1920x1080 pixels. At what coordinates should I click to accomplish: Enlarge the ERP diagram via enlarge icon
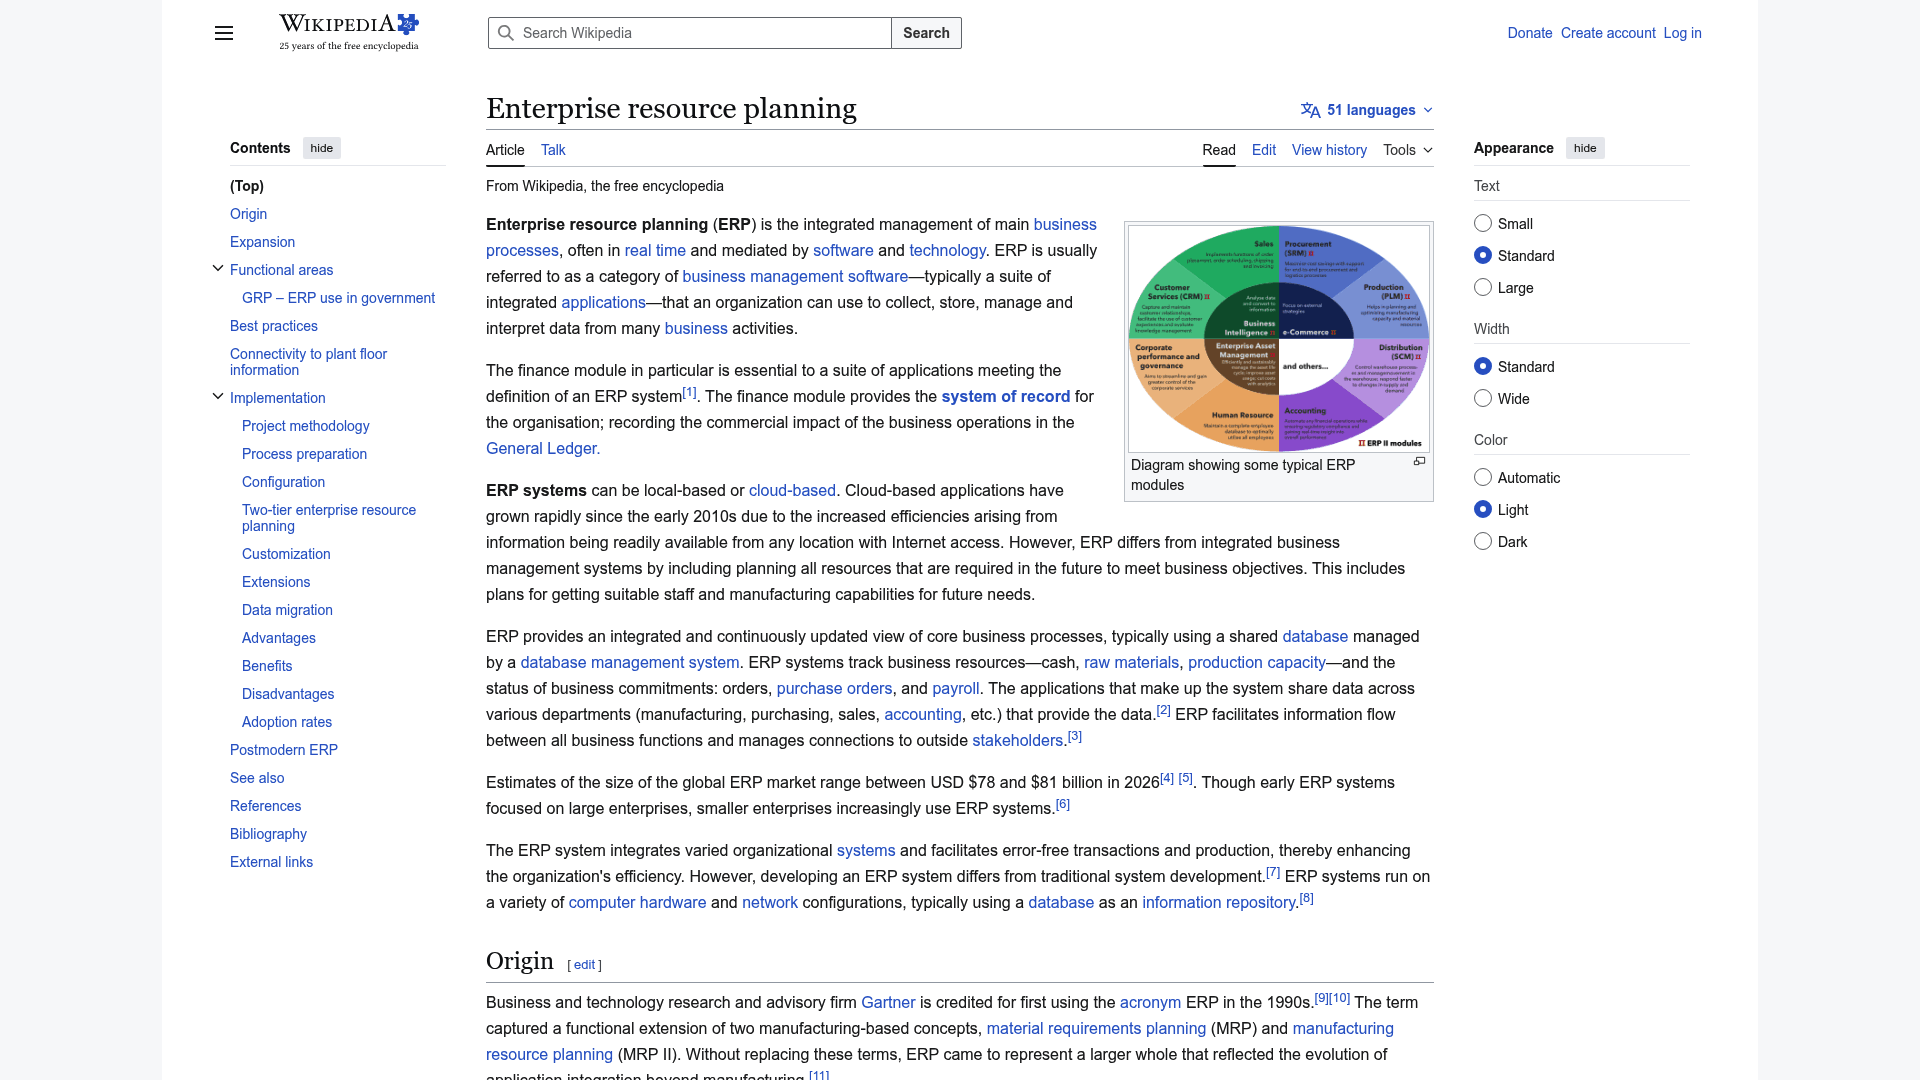(x=1419, y=461)
